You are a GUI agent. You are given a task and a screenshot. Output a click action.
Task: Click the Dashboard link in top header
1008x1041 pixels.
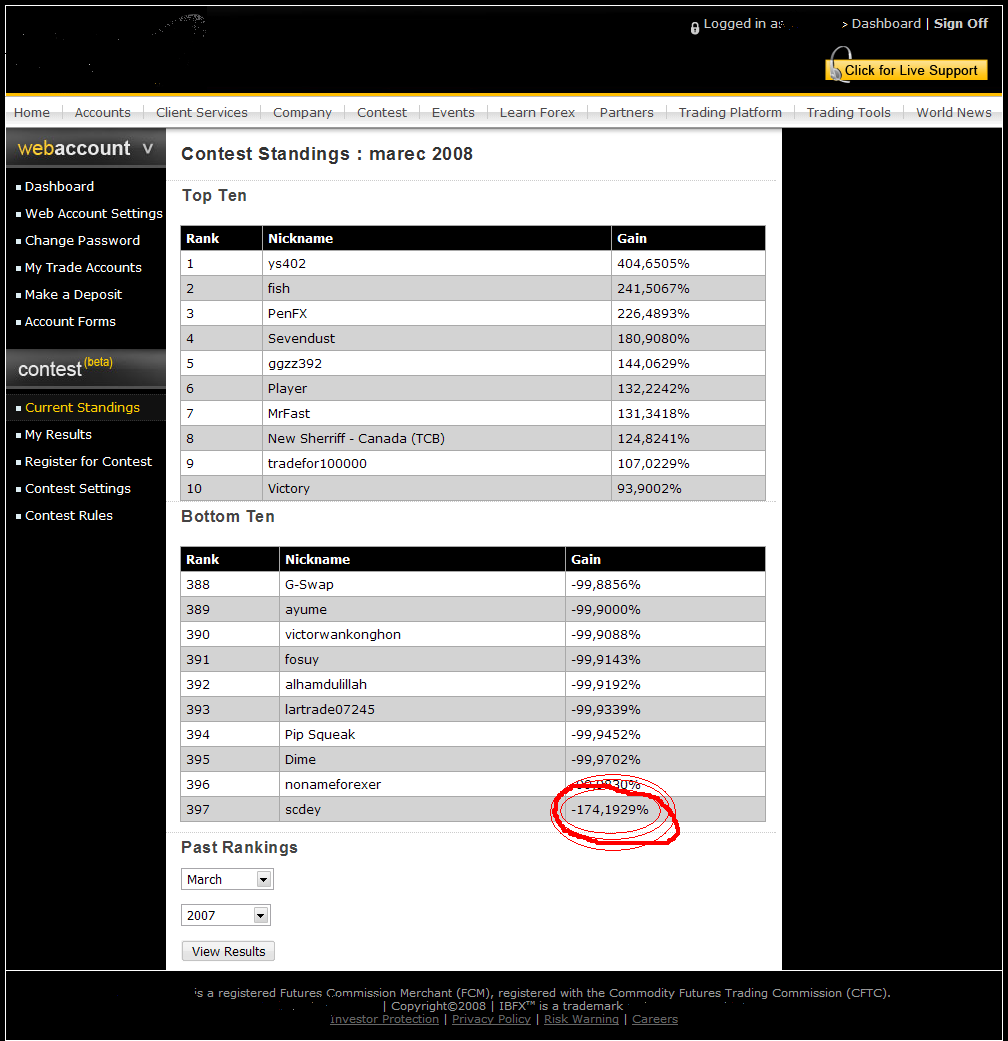pyautogui.click(x=886, y=24)
